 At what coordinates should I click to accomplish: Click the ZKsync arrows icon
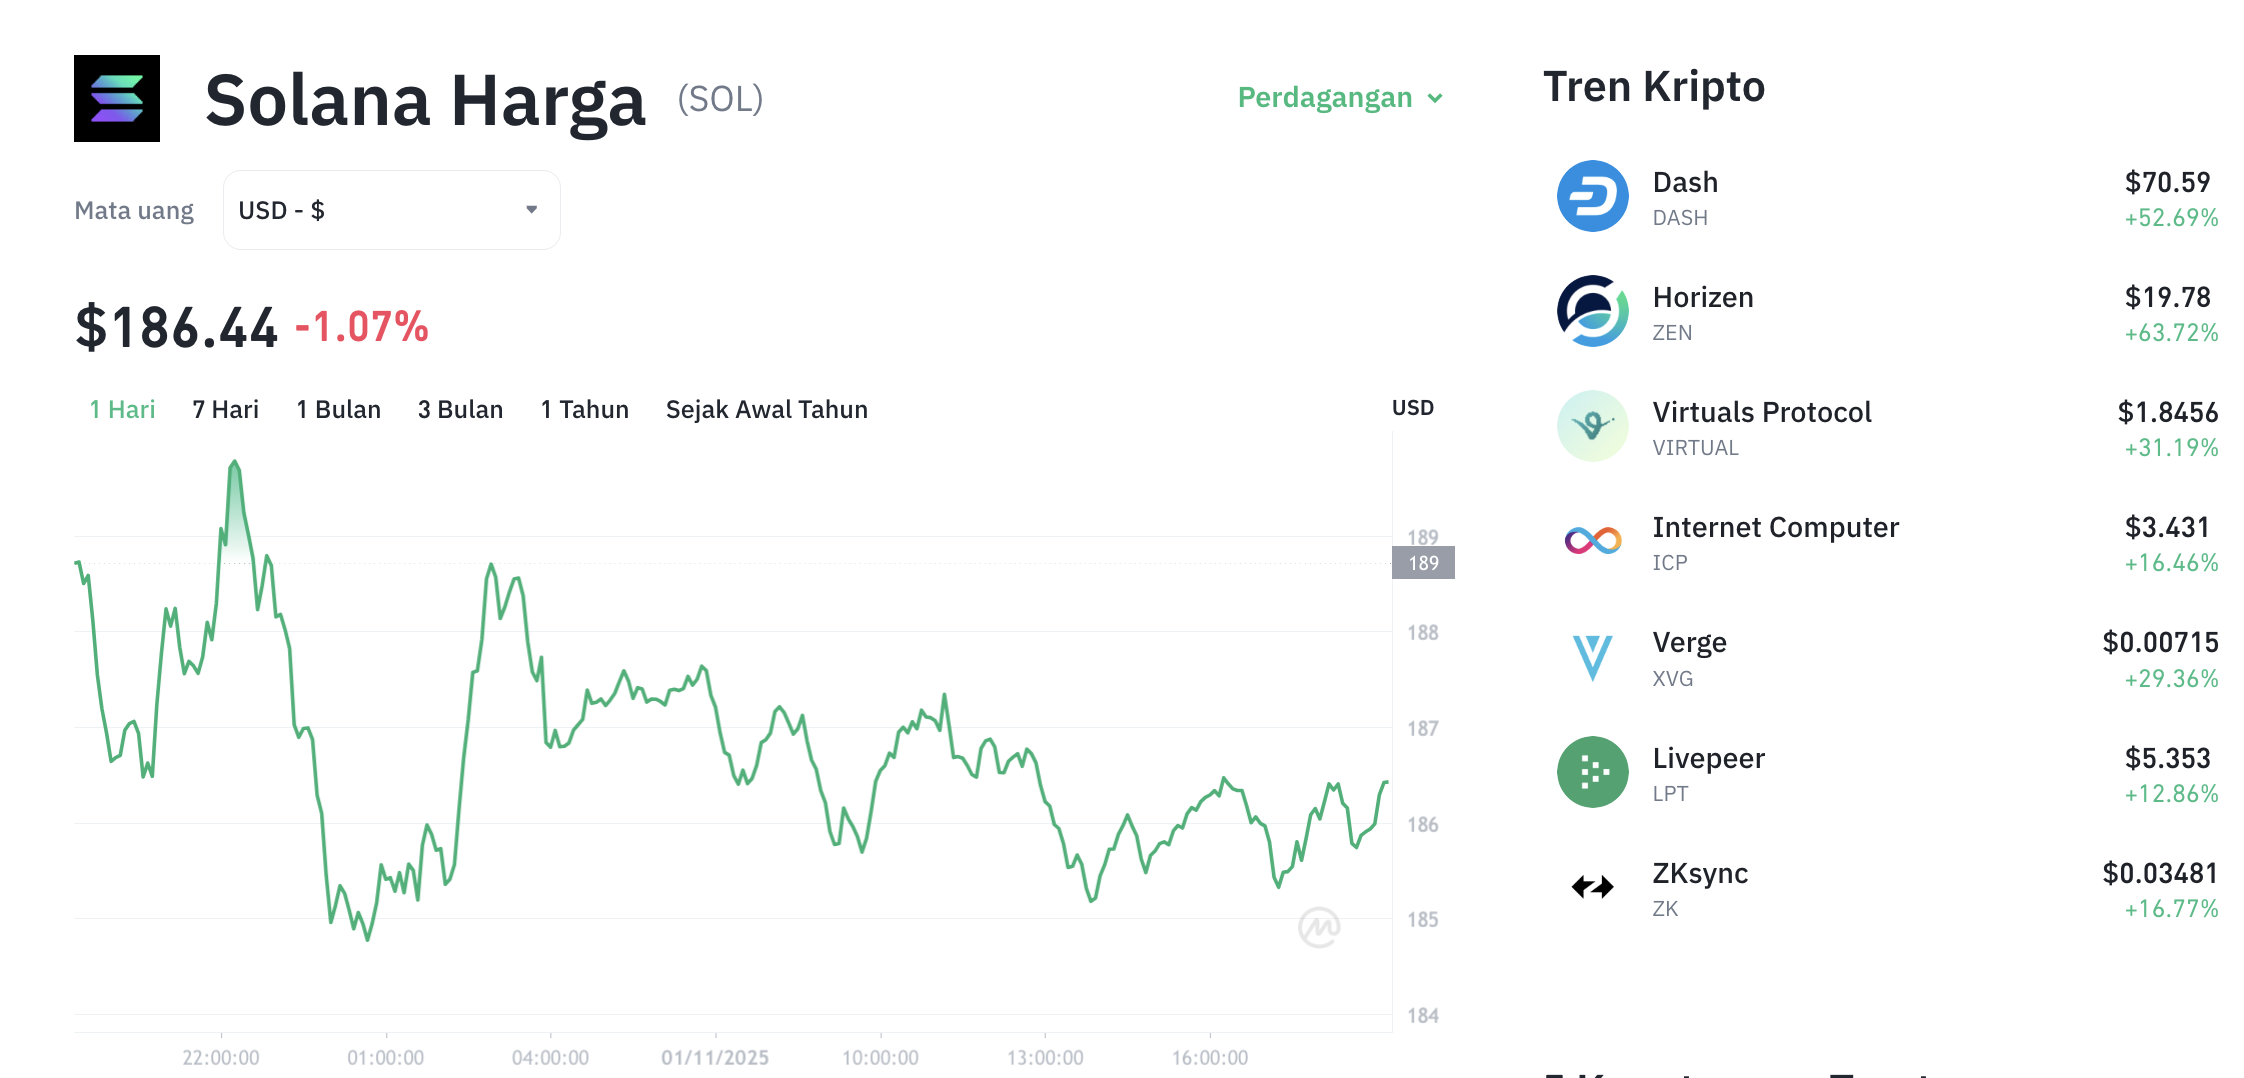click(1592, 887)
